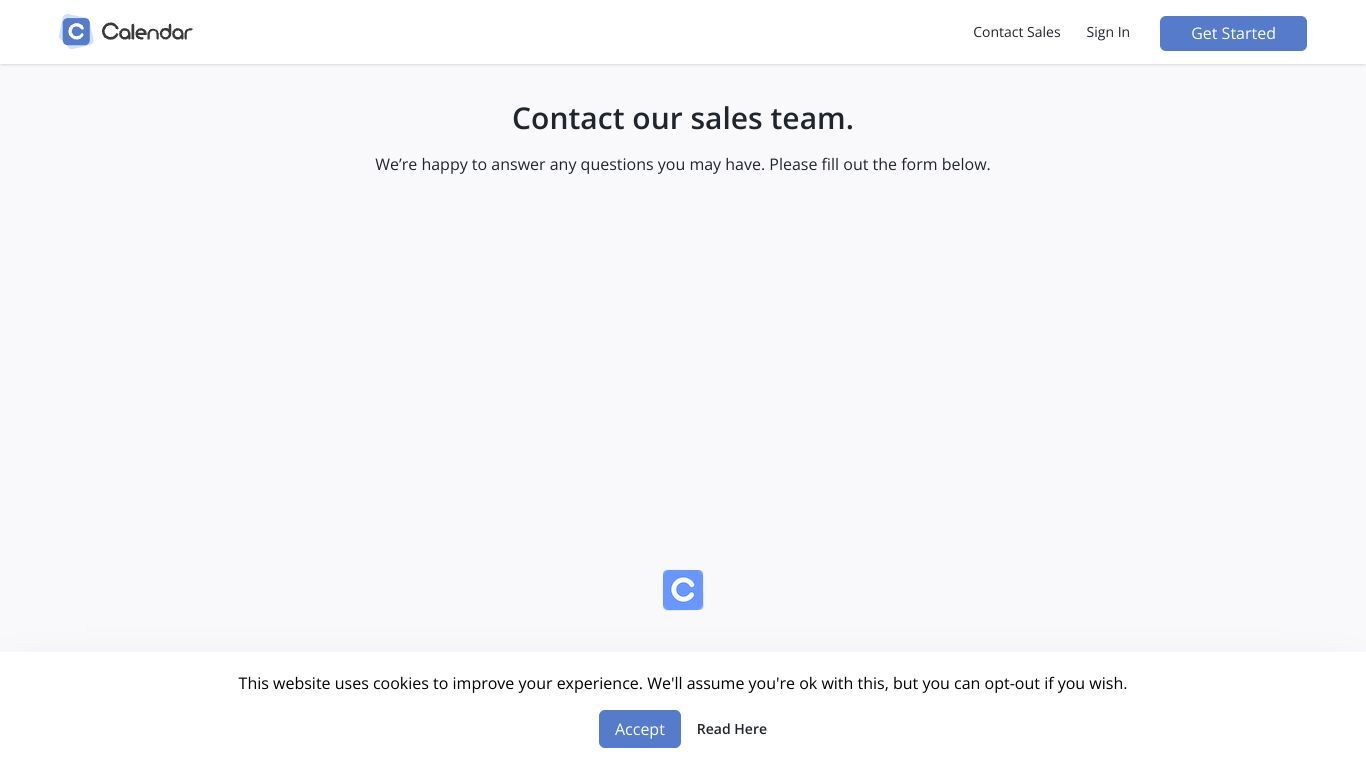Click the word "questions" in the subtitle
Image resolution: width=1366 pixels, height=768 pixels.
tap(617, 165)
